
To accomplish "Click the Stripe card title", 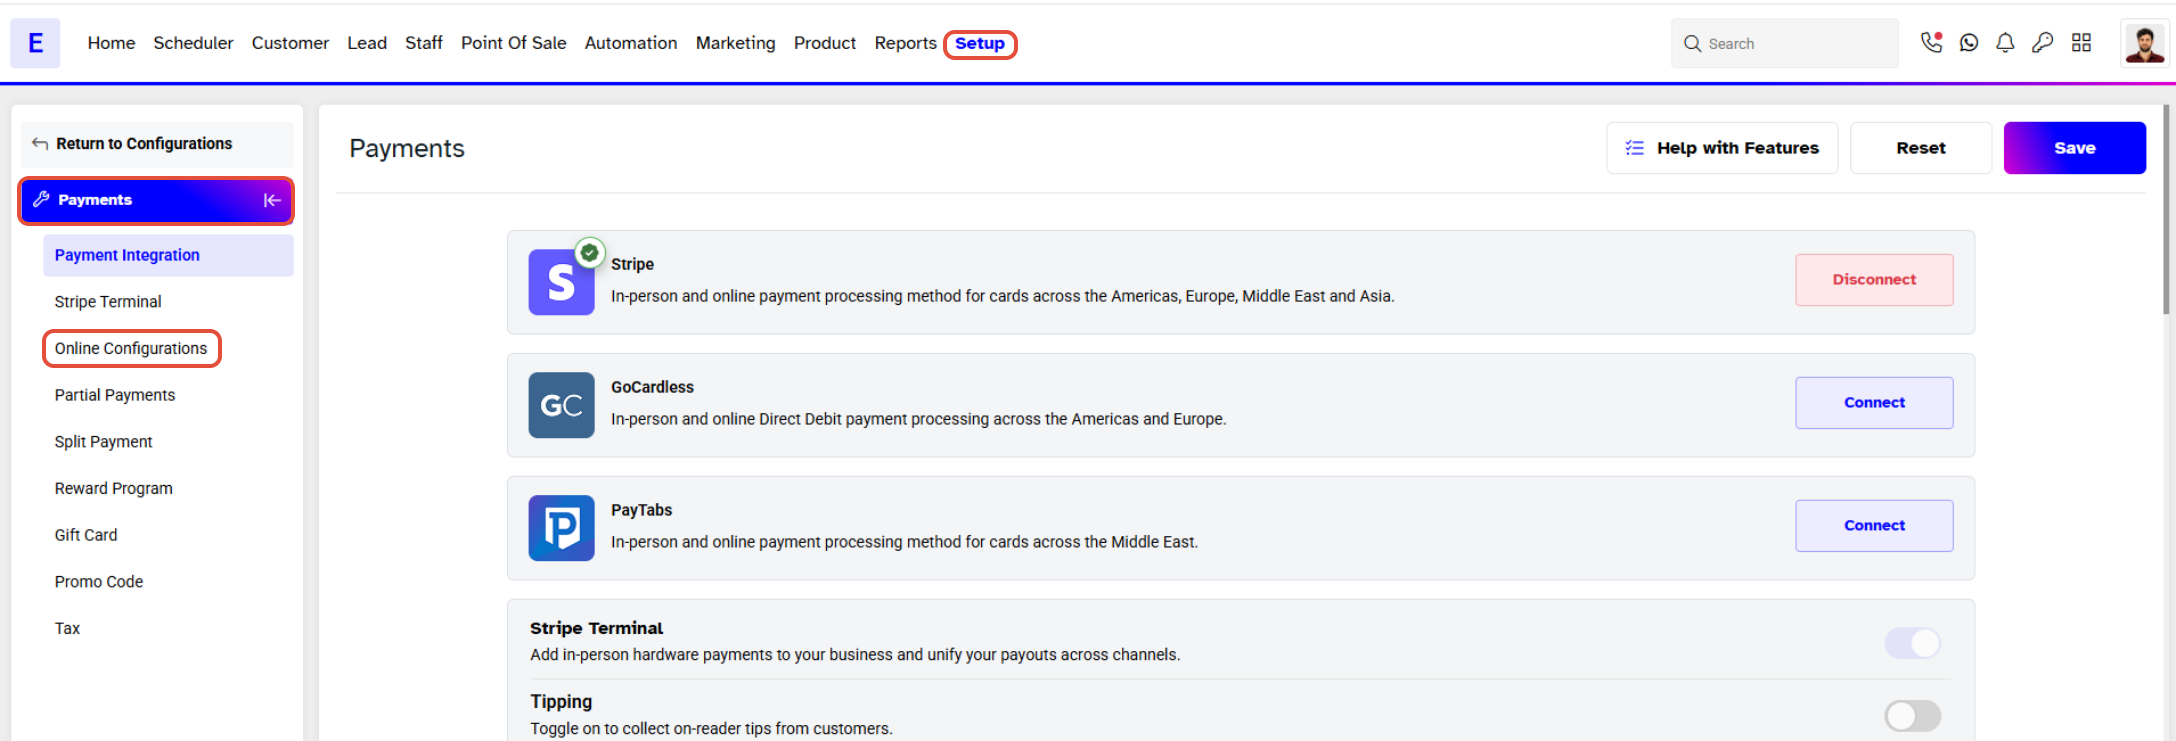I will pyautogui.click(x=632, y=264).
